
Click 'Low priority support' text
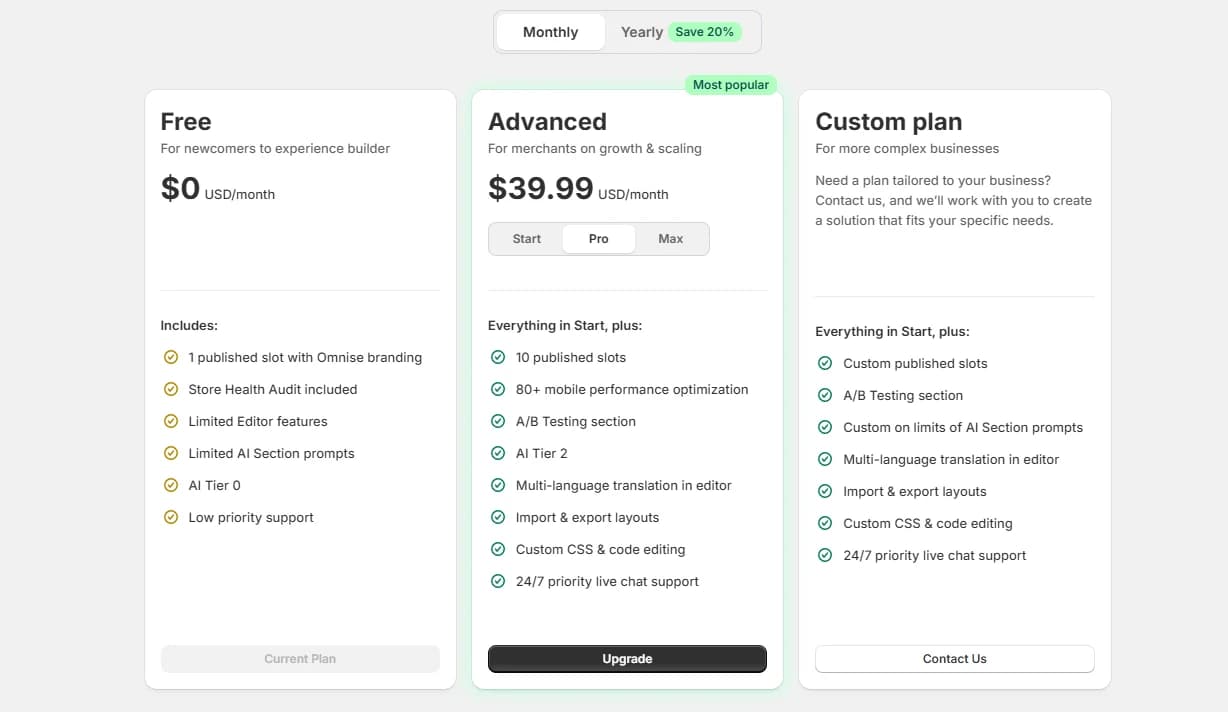click(x=251, y=517)
